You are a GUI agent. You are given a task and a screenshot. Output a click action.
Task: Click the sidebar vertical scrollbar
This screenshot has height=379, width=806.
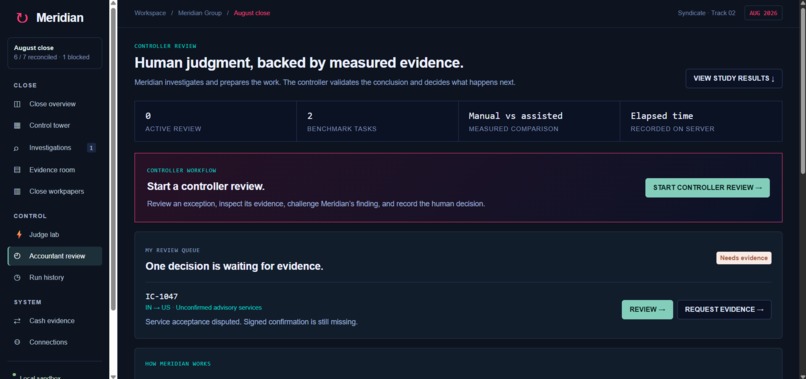(113, 159)
